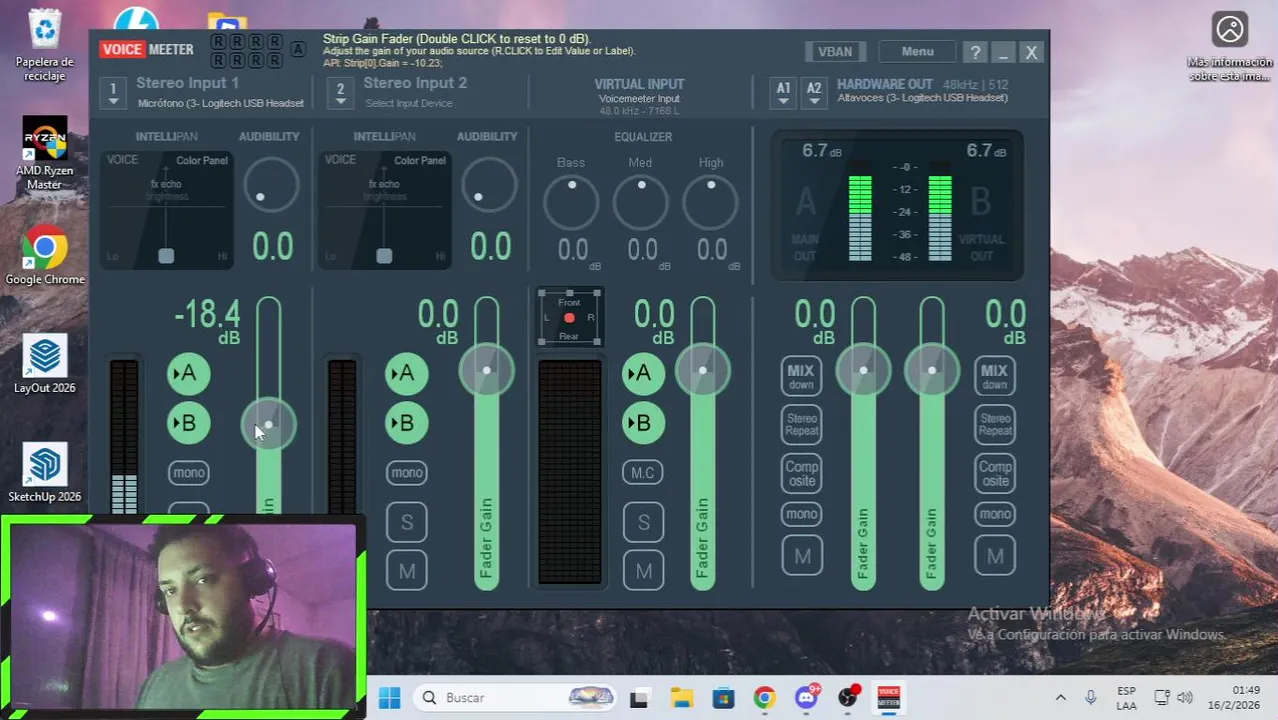
Task: Click Stereo Input 1 fader gain knob
Action: point(268,424)
